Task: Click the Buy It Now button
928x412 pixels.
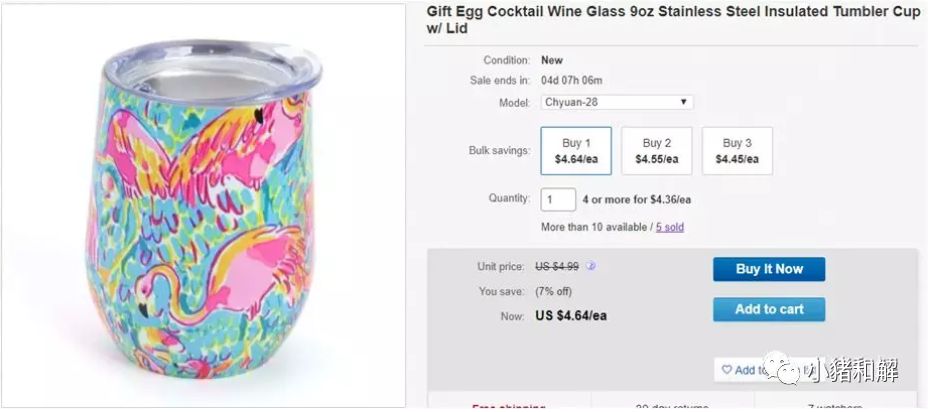Action: point(769,269)
